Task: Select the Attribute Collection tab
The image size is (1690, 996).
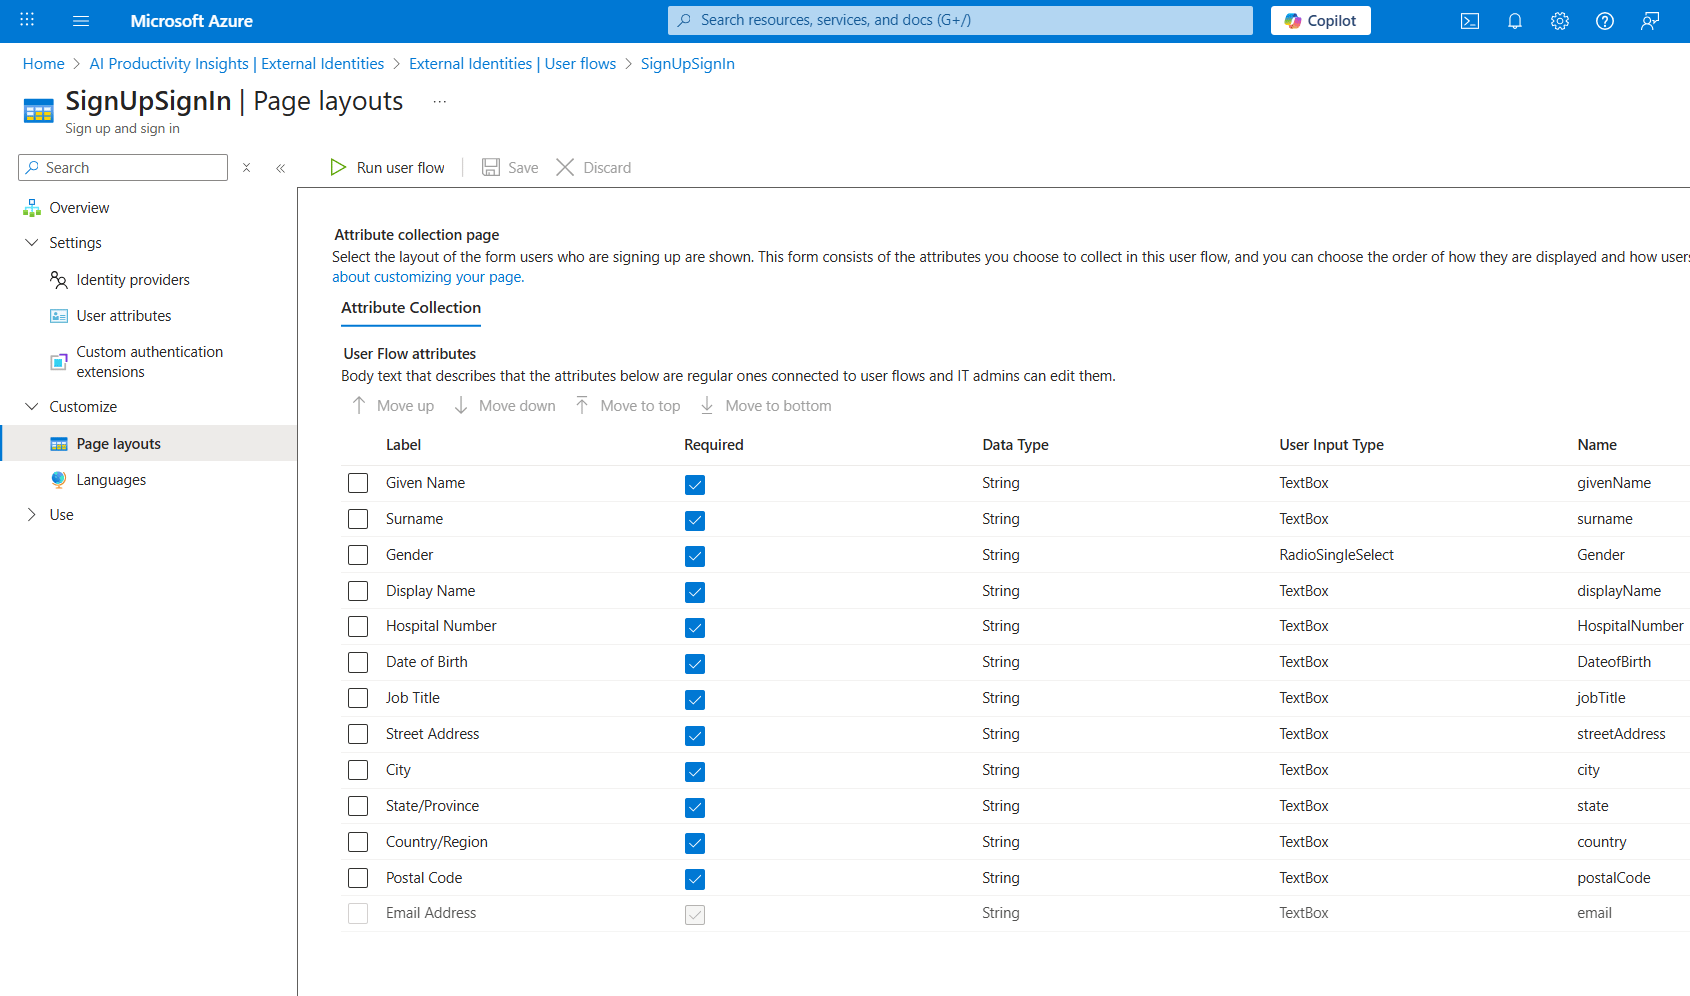Action: [x=410, y=308]
